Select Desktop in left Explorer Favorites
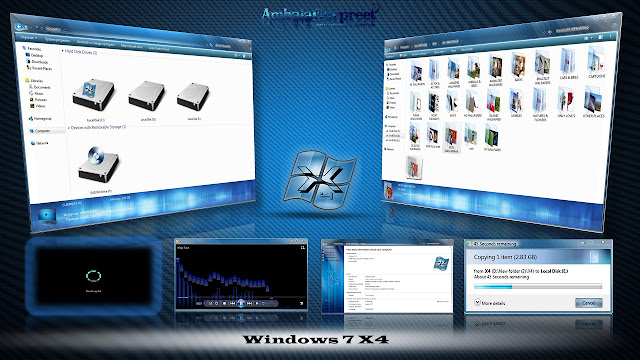The width and height of the screenshot is (640, 360). coord(35,55)
